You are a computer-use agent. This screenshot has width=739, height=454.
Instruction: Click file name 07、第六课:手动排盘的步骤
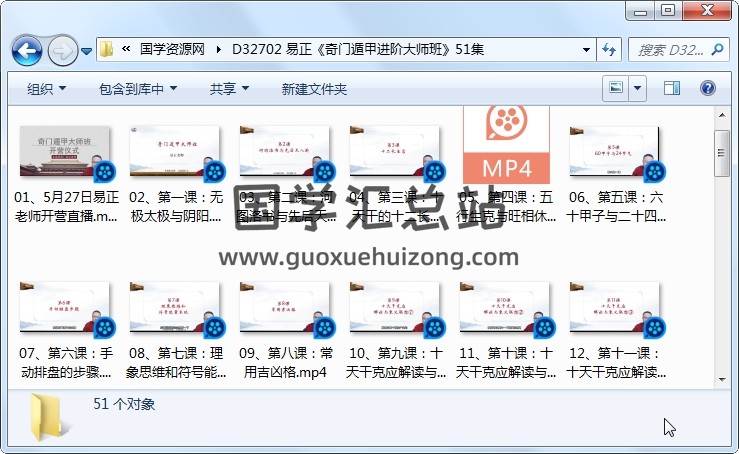coord(66,363)
